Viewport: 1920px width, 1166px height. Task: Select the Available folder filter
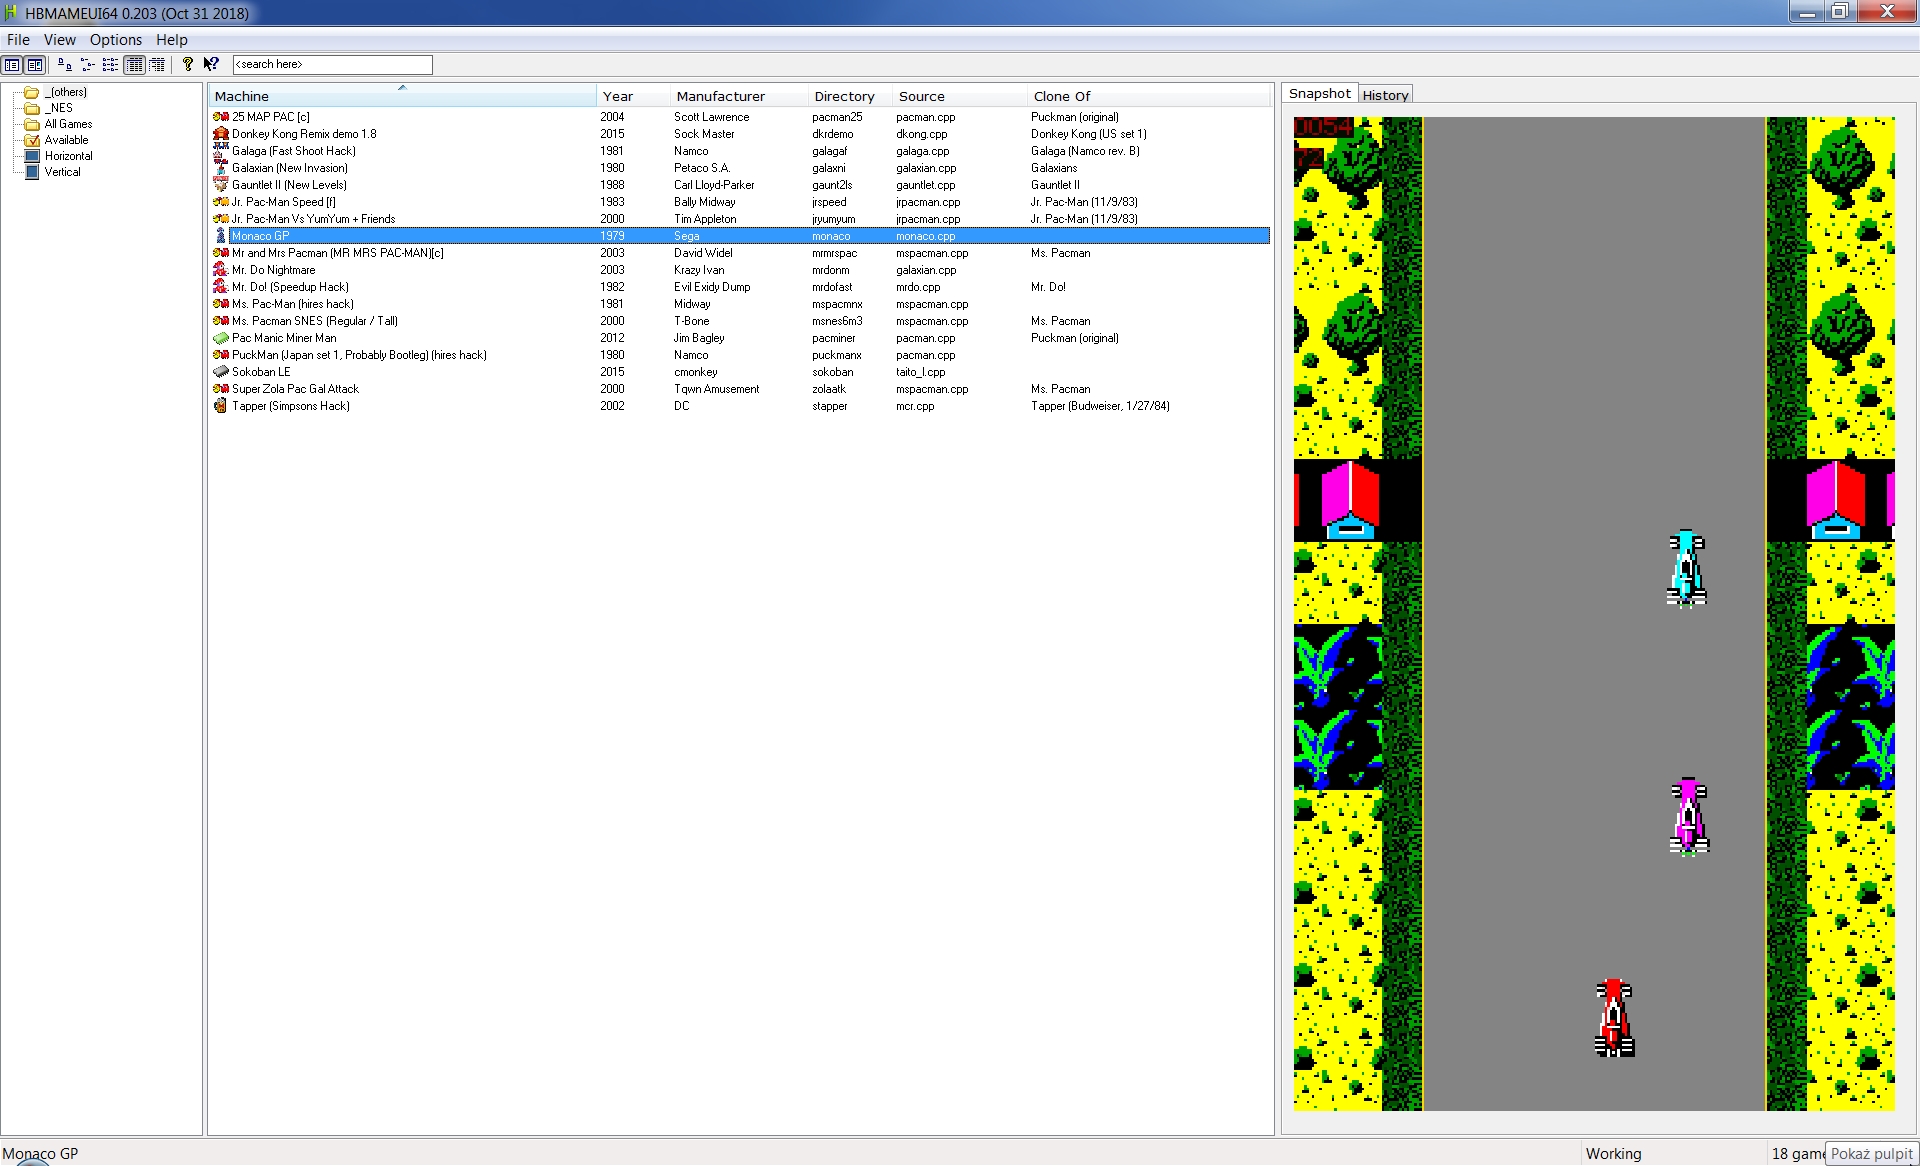pyautogui.click(x=66, y=140)
